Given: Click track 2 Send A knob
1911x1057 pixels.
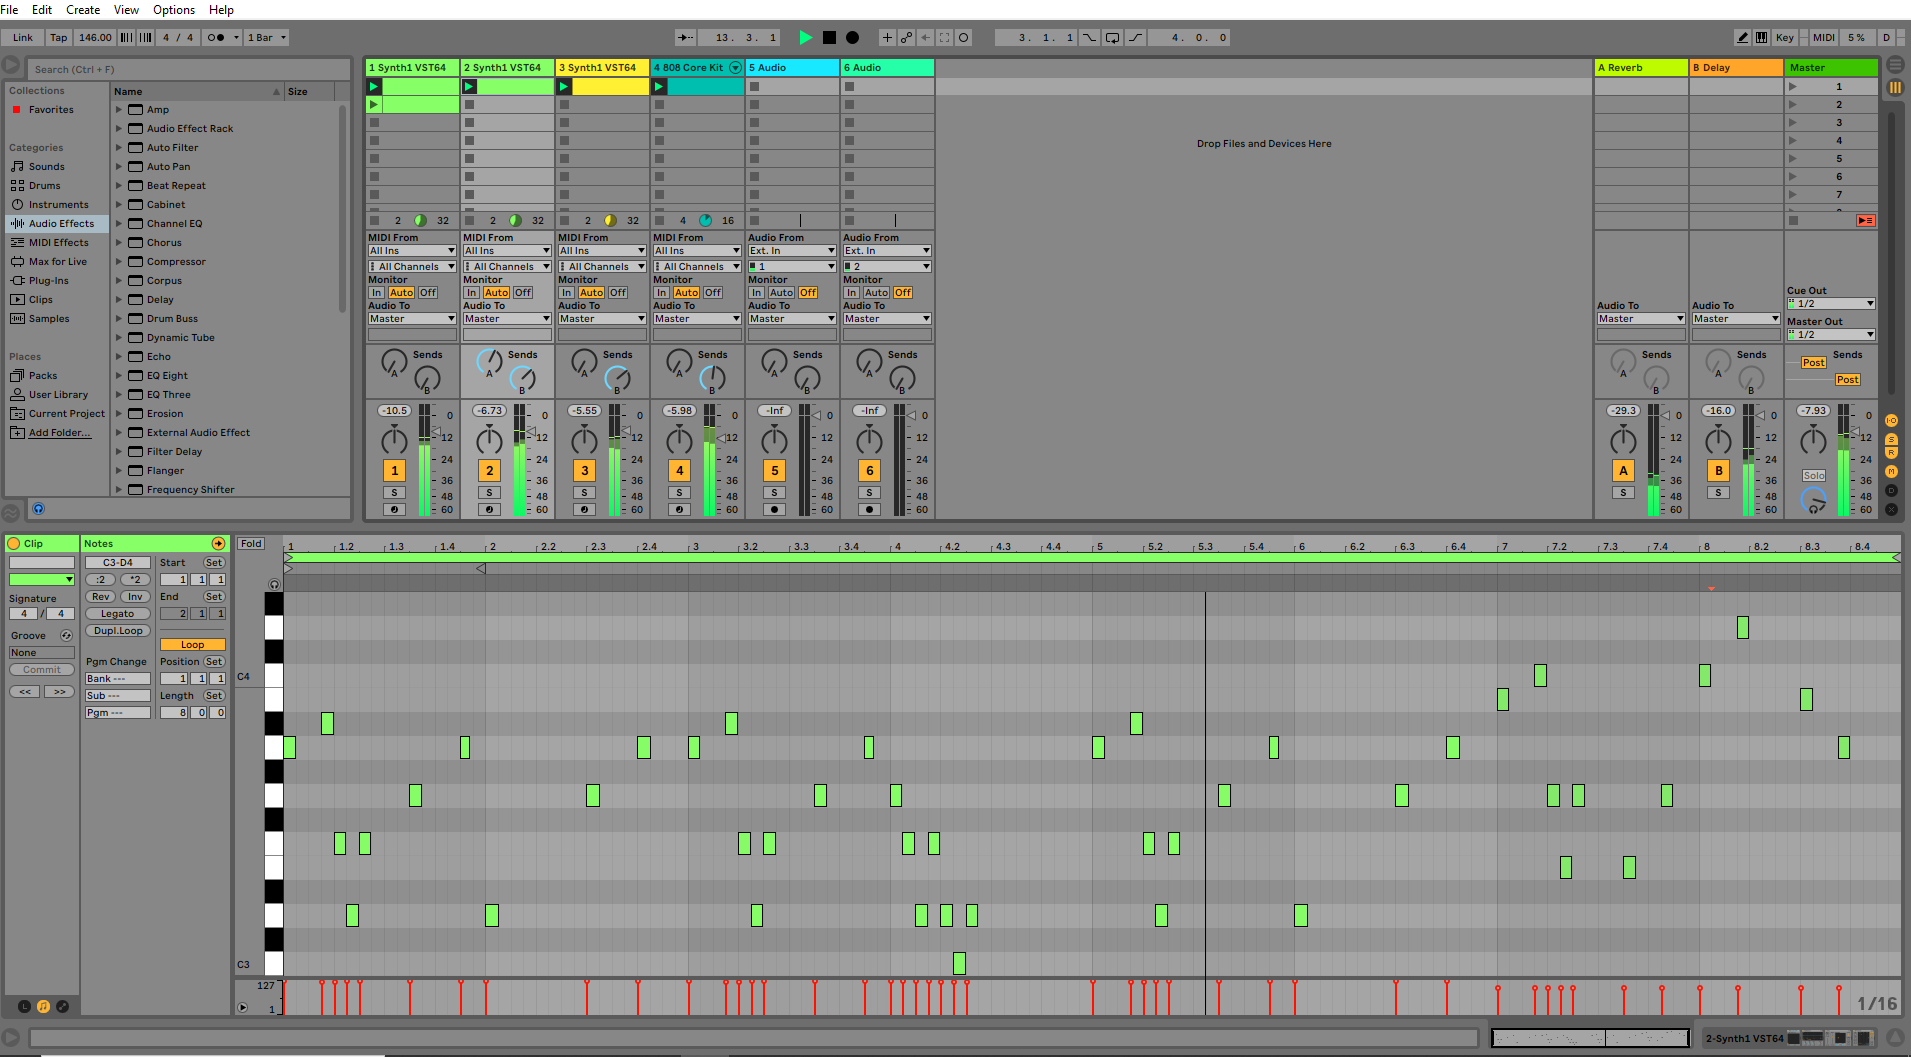Looking at the screenshot, I should pyautogui.click(x=489, y=362).
